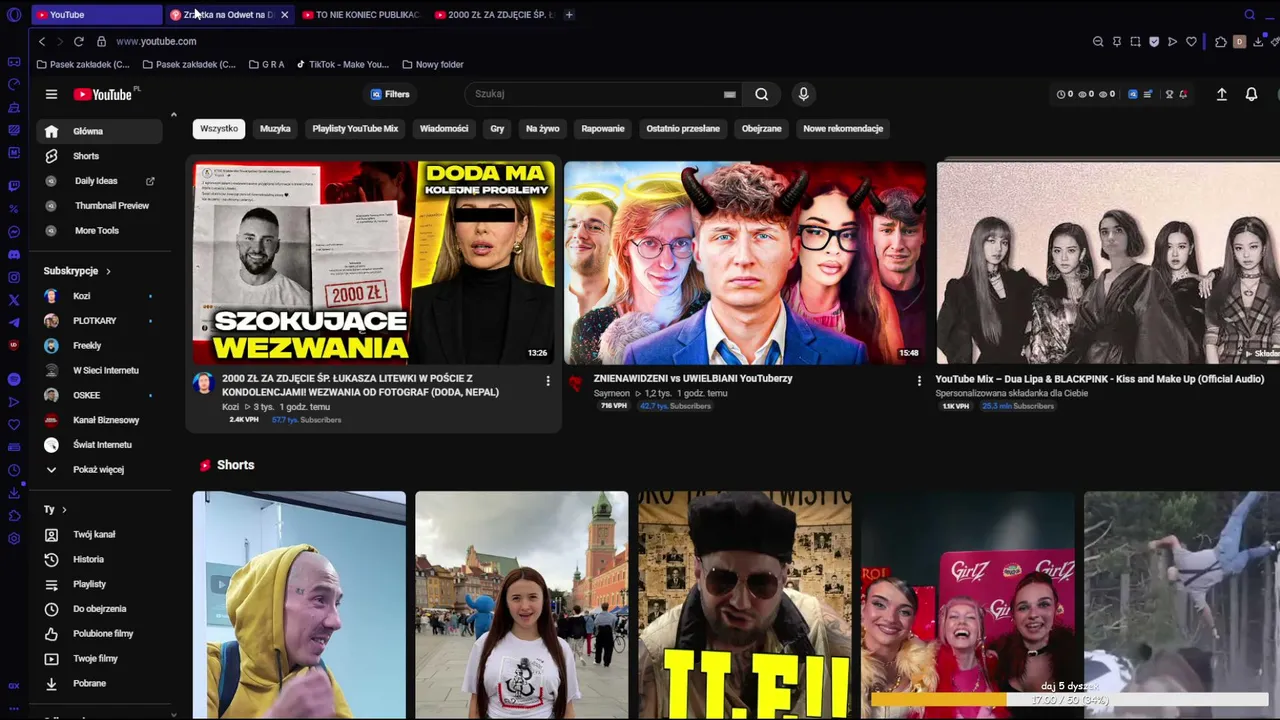Expand the Ty section arrow

point(64,510)
